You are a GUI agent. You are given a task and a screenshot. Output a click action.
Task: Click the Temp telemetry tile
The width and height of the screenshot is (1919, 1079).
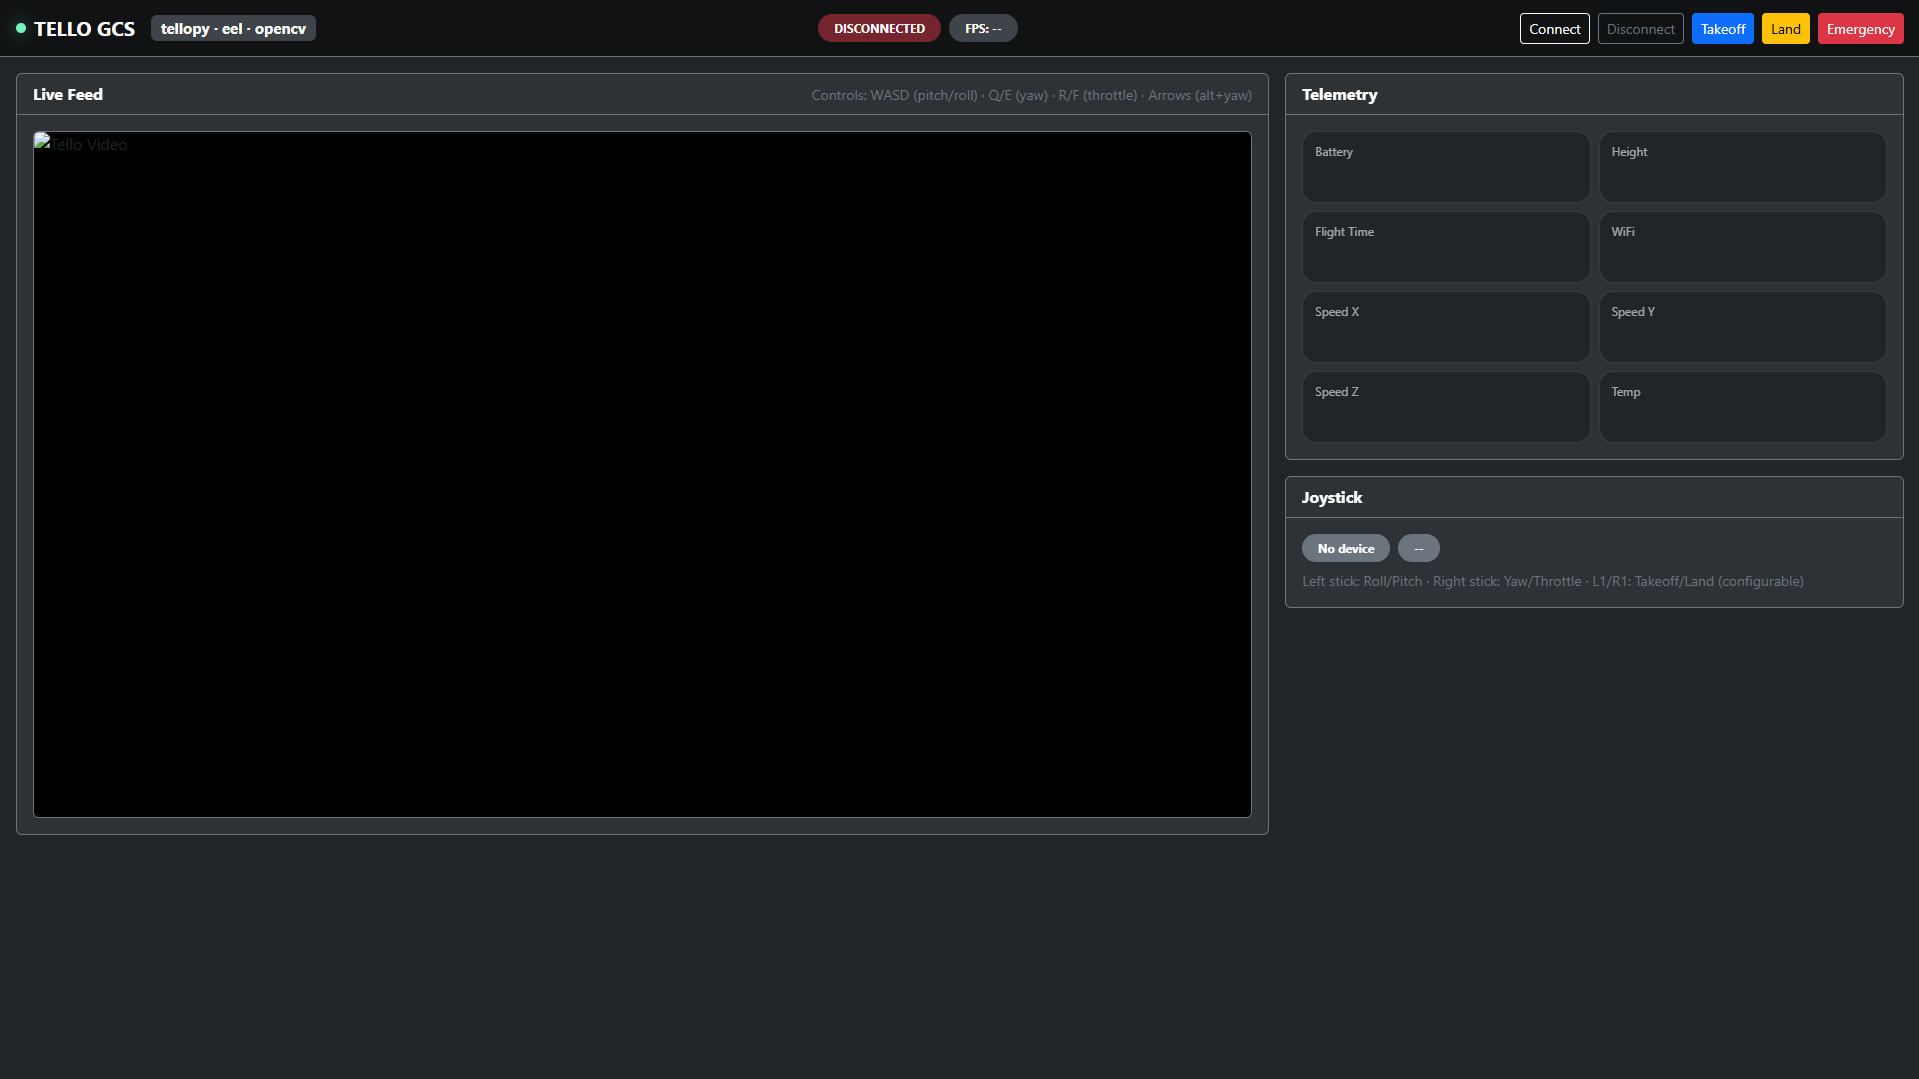[1742, 407]
